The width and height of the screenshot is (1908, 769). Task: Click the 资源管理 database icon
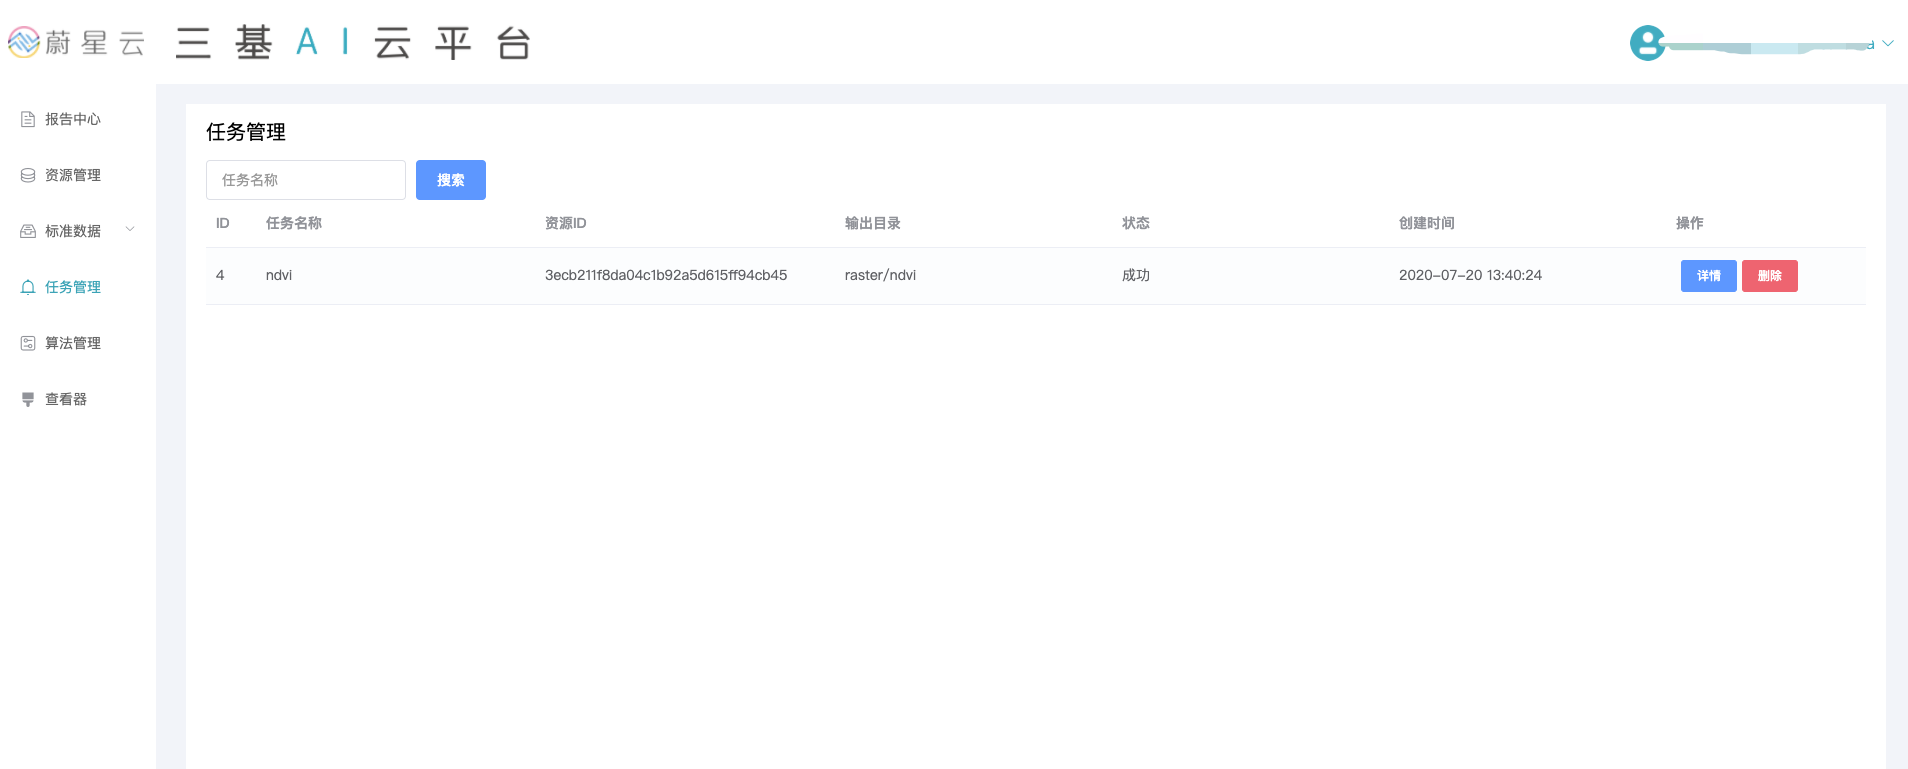tap(28, 175)
